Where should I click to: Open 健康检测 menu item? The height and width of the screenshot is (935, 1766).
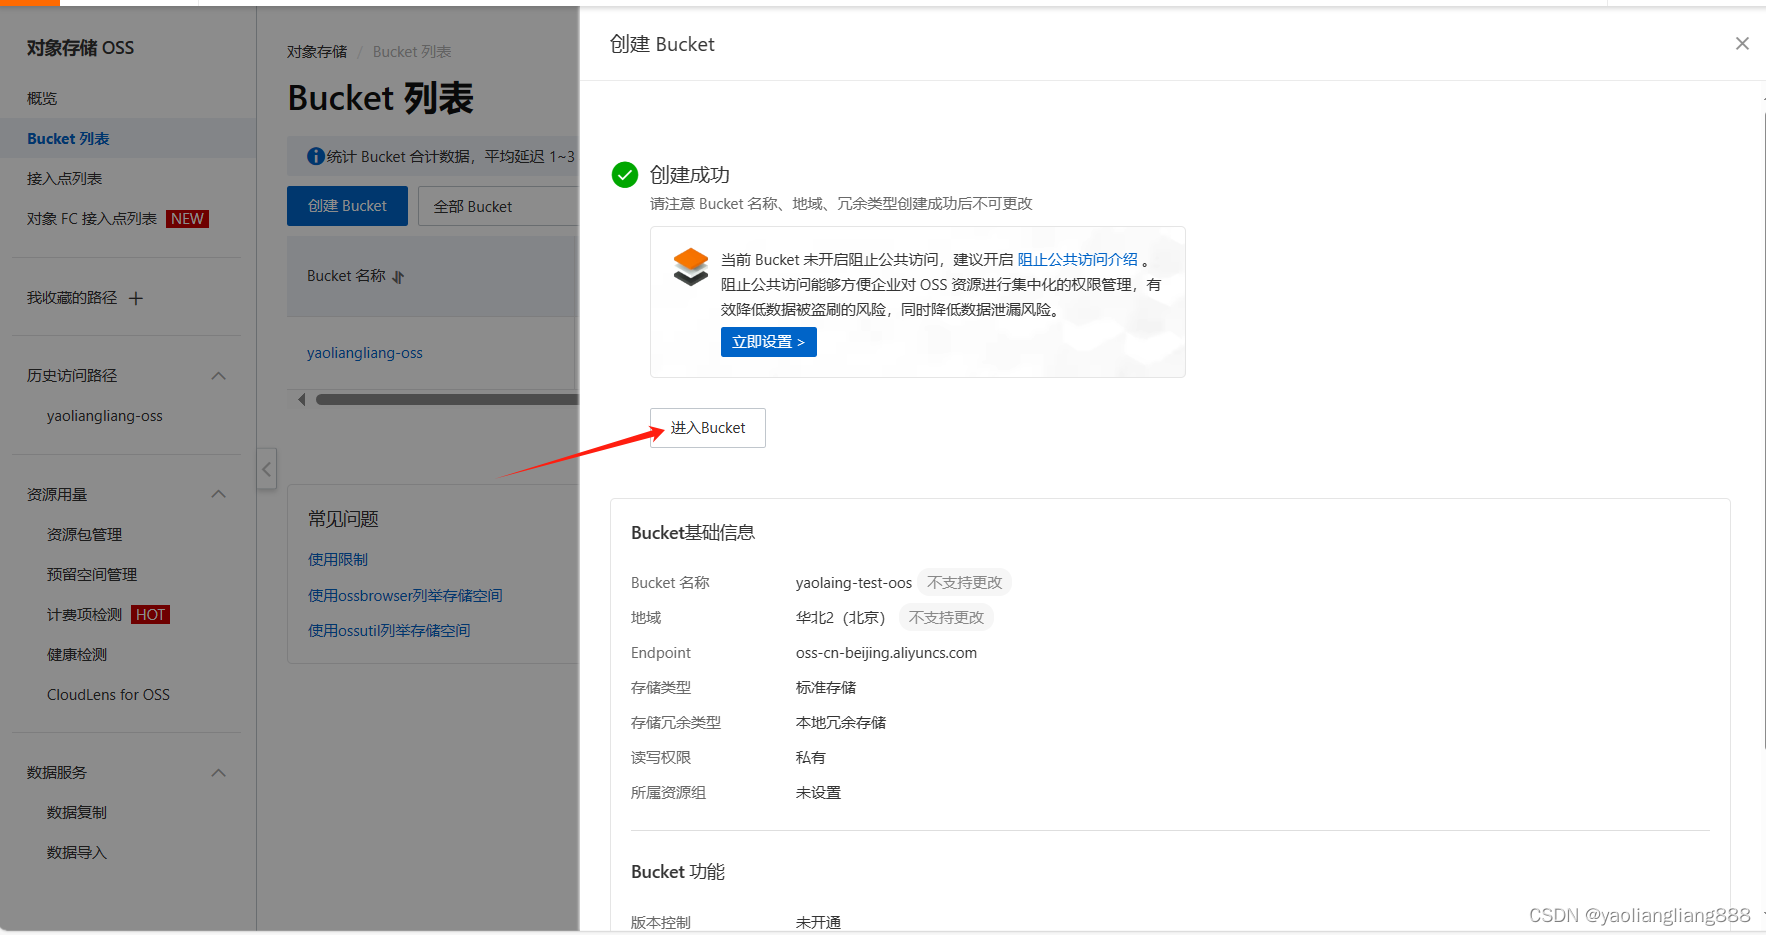pyautogui.click(x=77, y=655)
